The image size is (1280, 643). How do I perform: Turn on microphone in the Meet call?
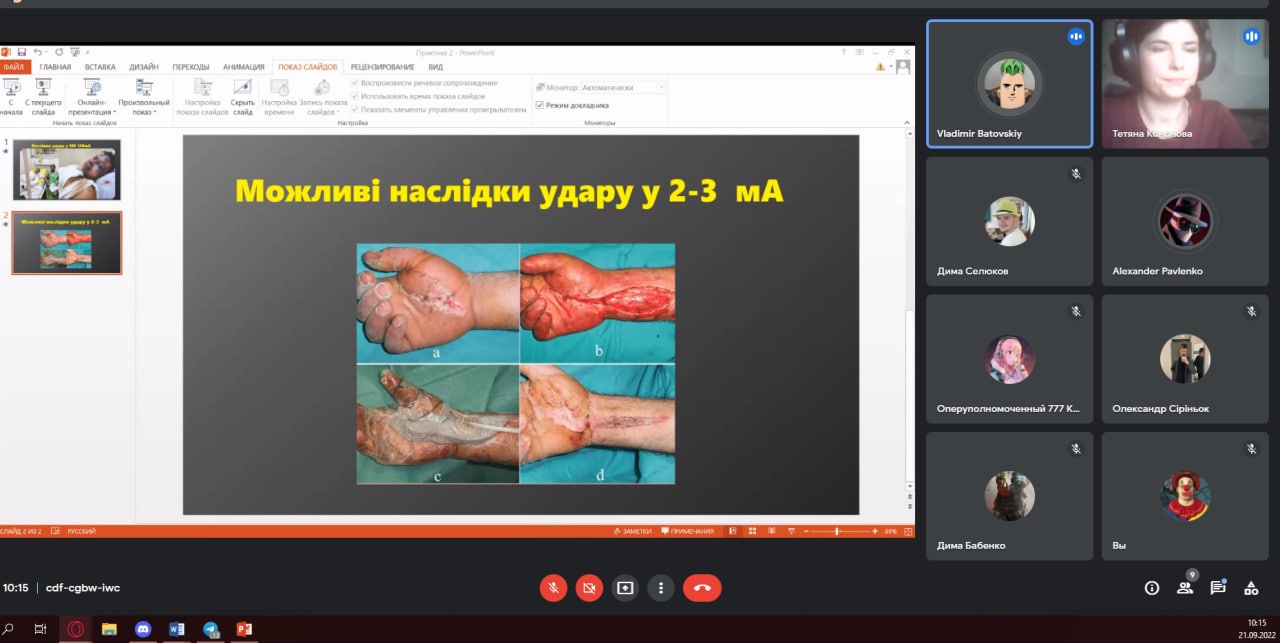pyautogui.click(x=553, y=588)
